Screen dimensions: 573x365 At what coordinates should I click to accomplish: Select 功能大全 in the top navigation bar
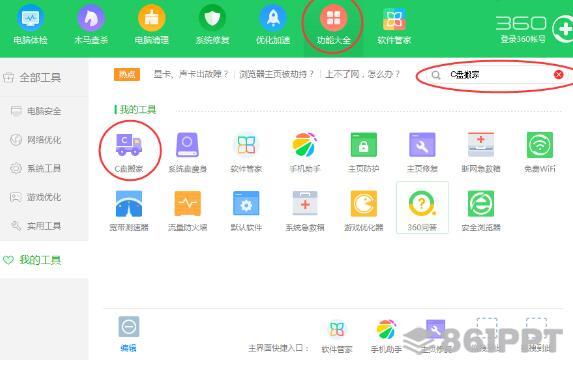tap(333, 26)
